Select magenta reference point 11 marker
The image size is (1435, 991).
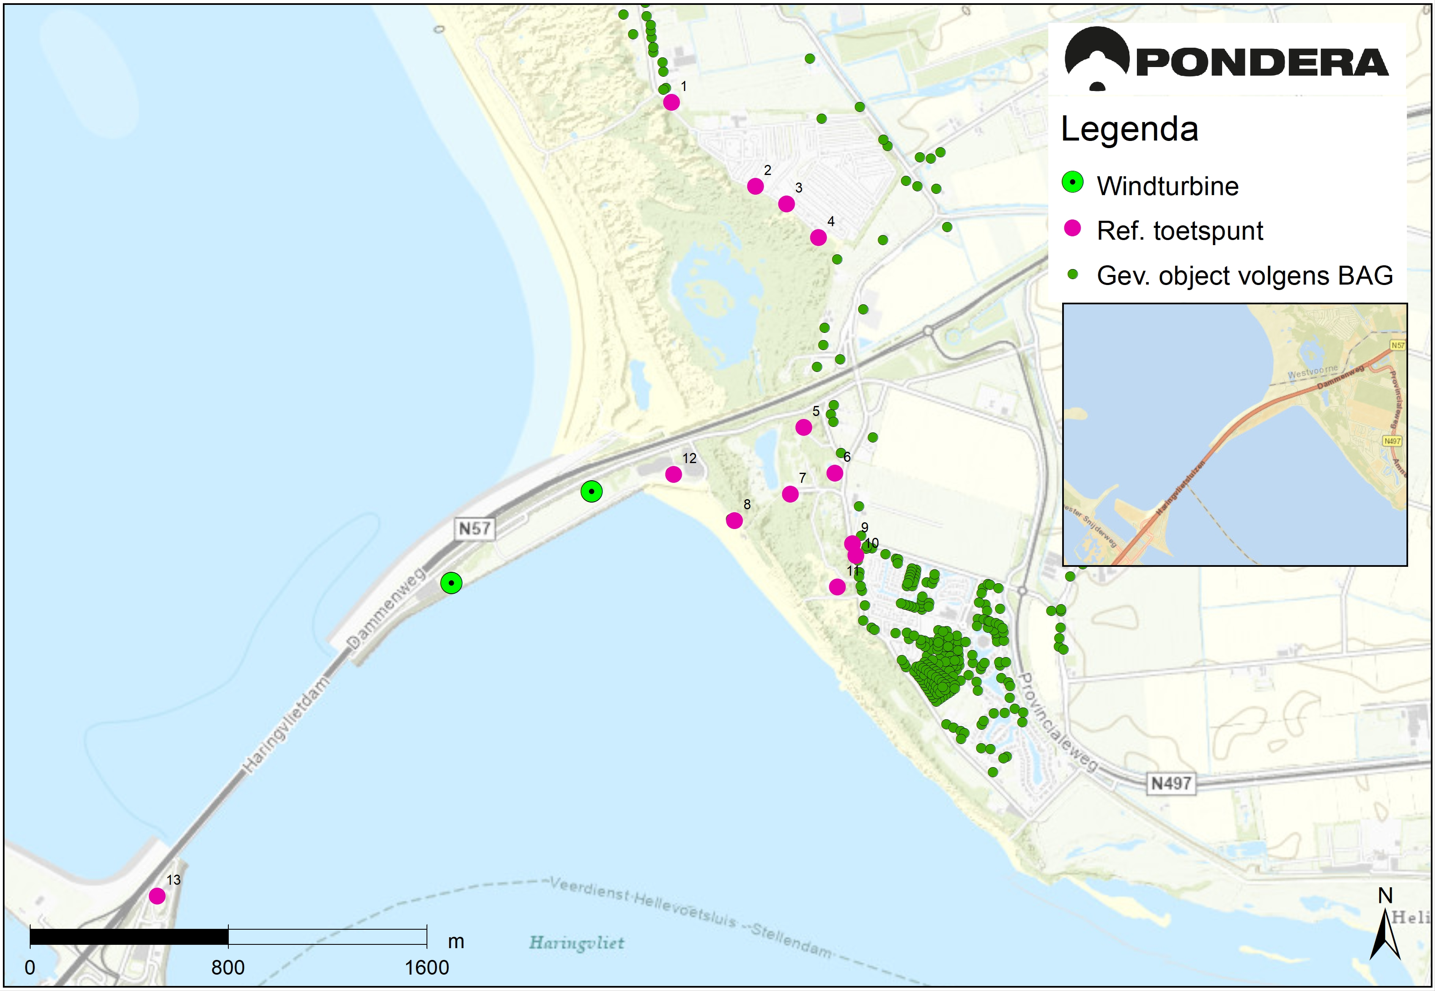(838, 587)
